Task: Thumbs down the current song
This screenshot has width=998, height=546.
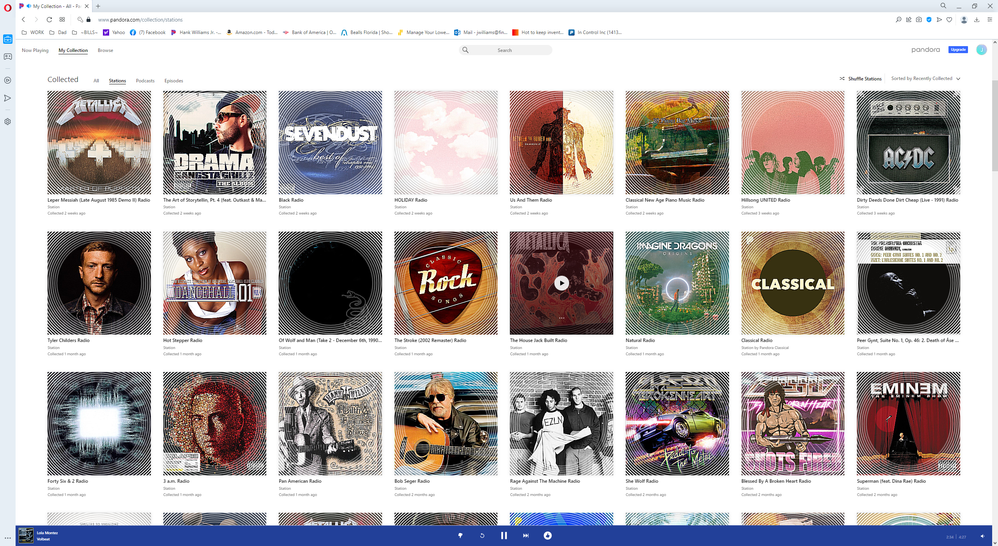Action: [x=460, y=536]
